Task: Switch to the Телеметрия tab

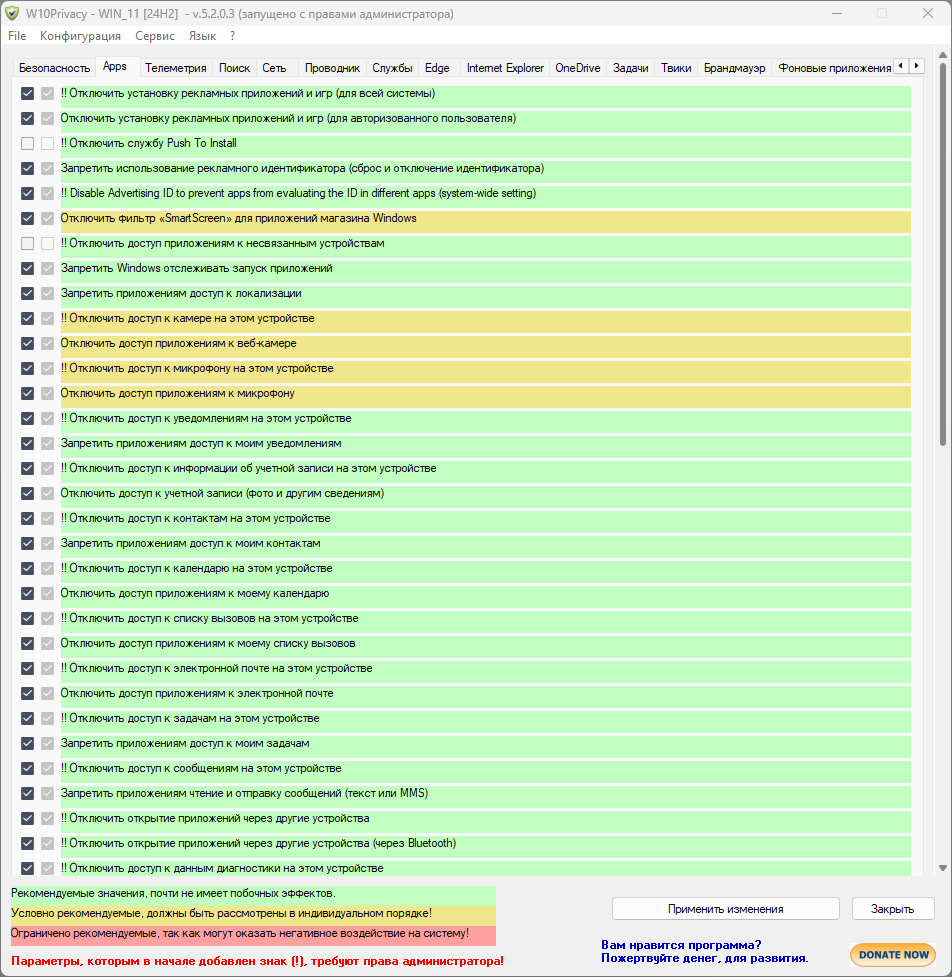Action: point(176,68)
